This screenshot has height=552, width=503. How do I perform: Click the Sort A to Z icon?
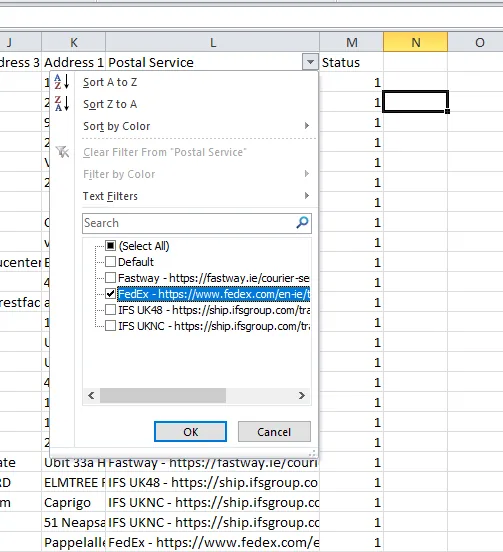click(62, 82)
